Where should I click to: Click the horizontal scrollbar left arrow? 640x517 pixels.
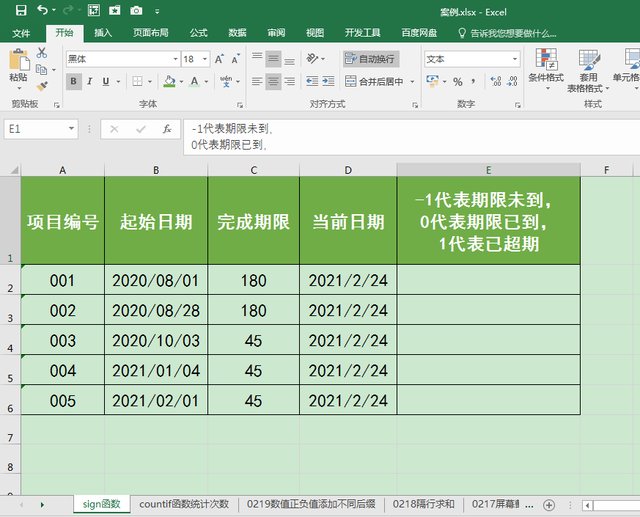tap(587, 506)
